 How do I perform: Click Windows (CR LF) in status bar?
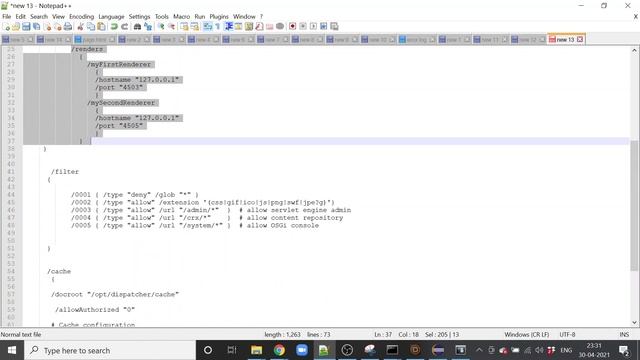pos(527,335)
